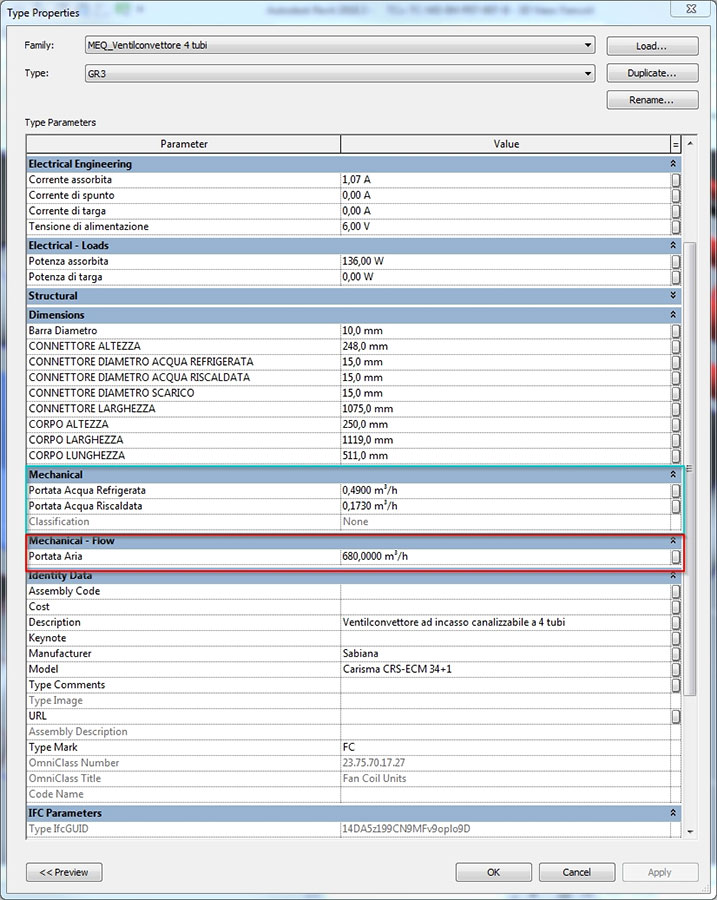Collapse the Identity Data group

point(674,576)
